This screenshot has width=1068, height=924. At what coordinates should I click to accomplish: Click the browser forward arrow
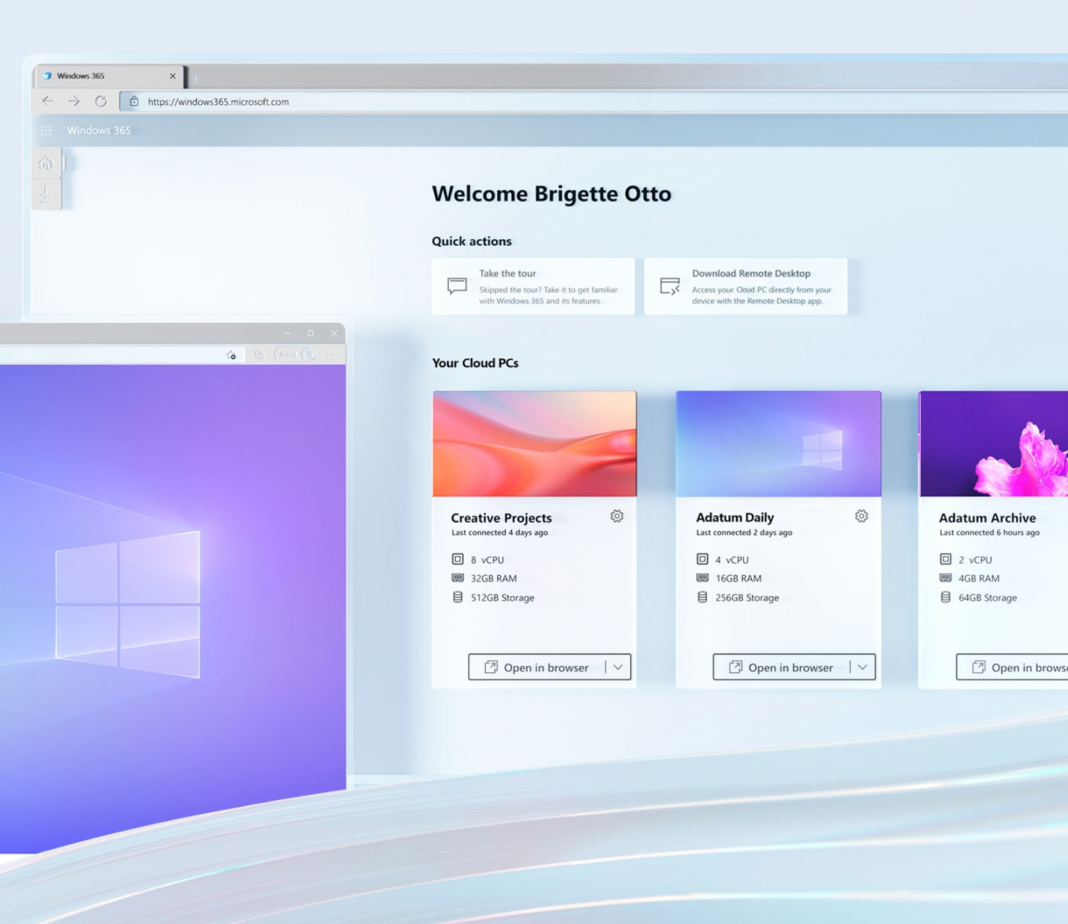pyautogui.click(x=74, y=101)
